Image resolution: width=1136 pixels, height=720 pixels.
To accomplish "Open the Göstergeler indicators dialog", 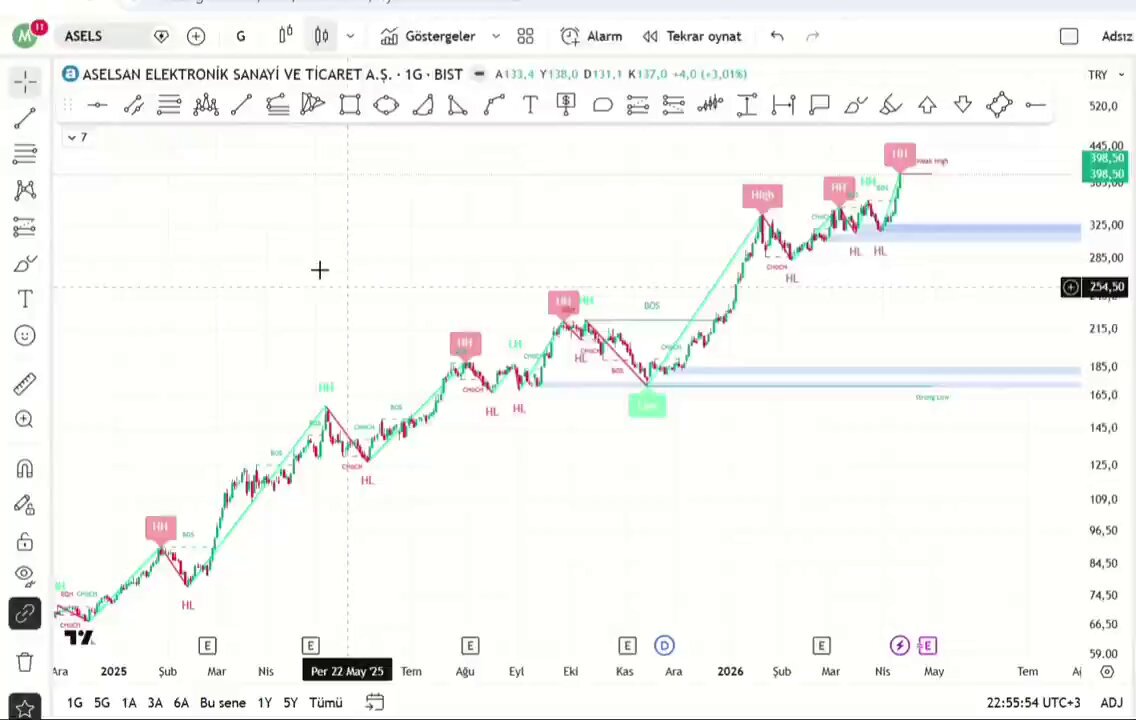I will click(x=429, y=36).
